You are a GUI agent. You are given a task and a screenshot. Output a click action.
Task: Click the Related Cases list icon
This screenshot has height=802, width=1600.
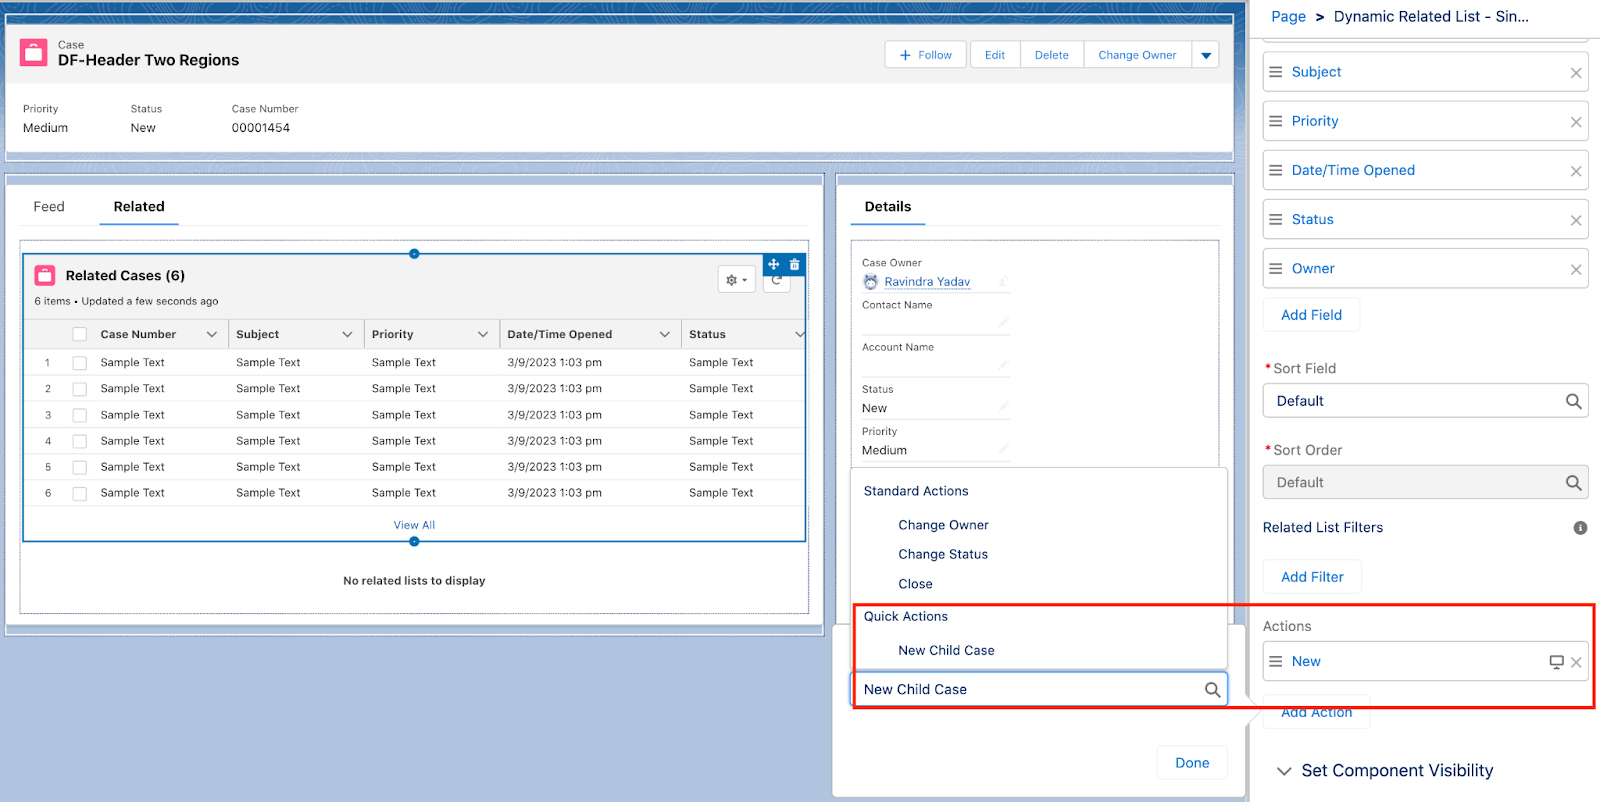(x=45, y=275)
